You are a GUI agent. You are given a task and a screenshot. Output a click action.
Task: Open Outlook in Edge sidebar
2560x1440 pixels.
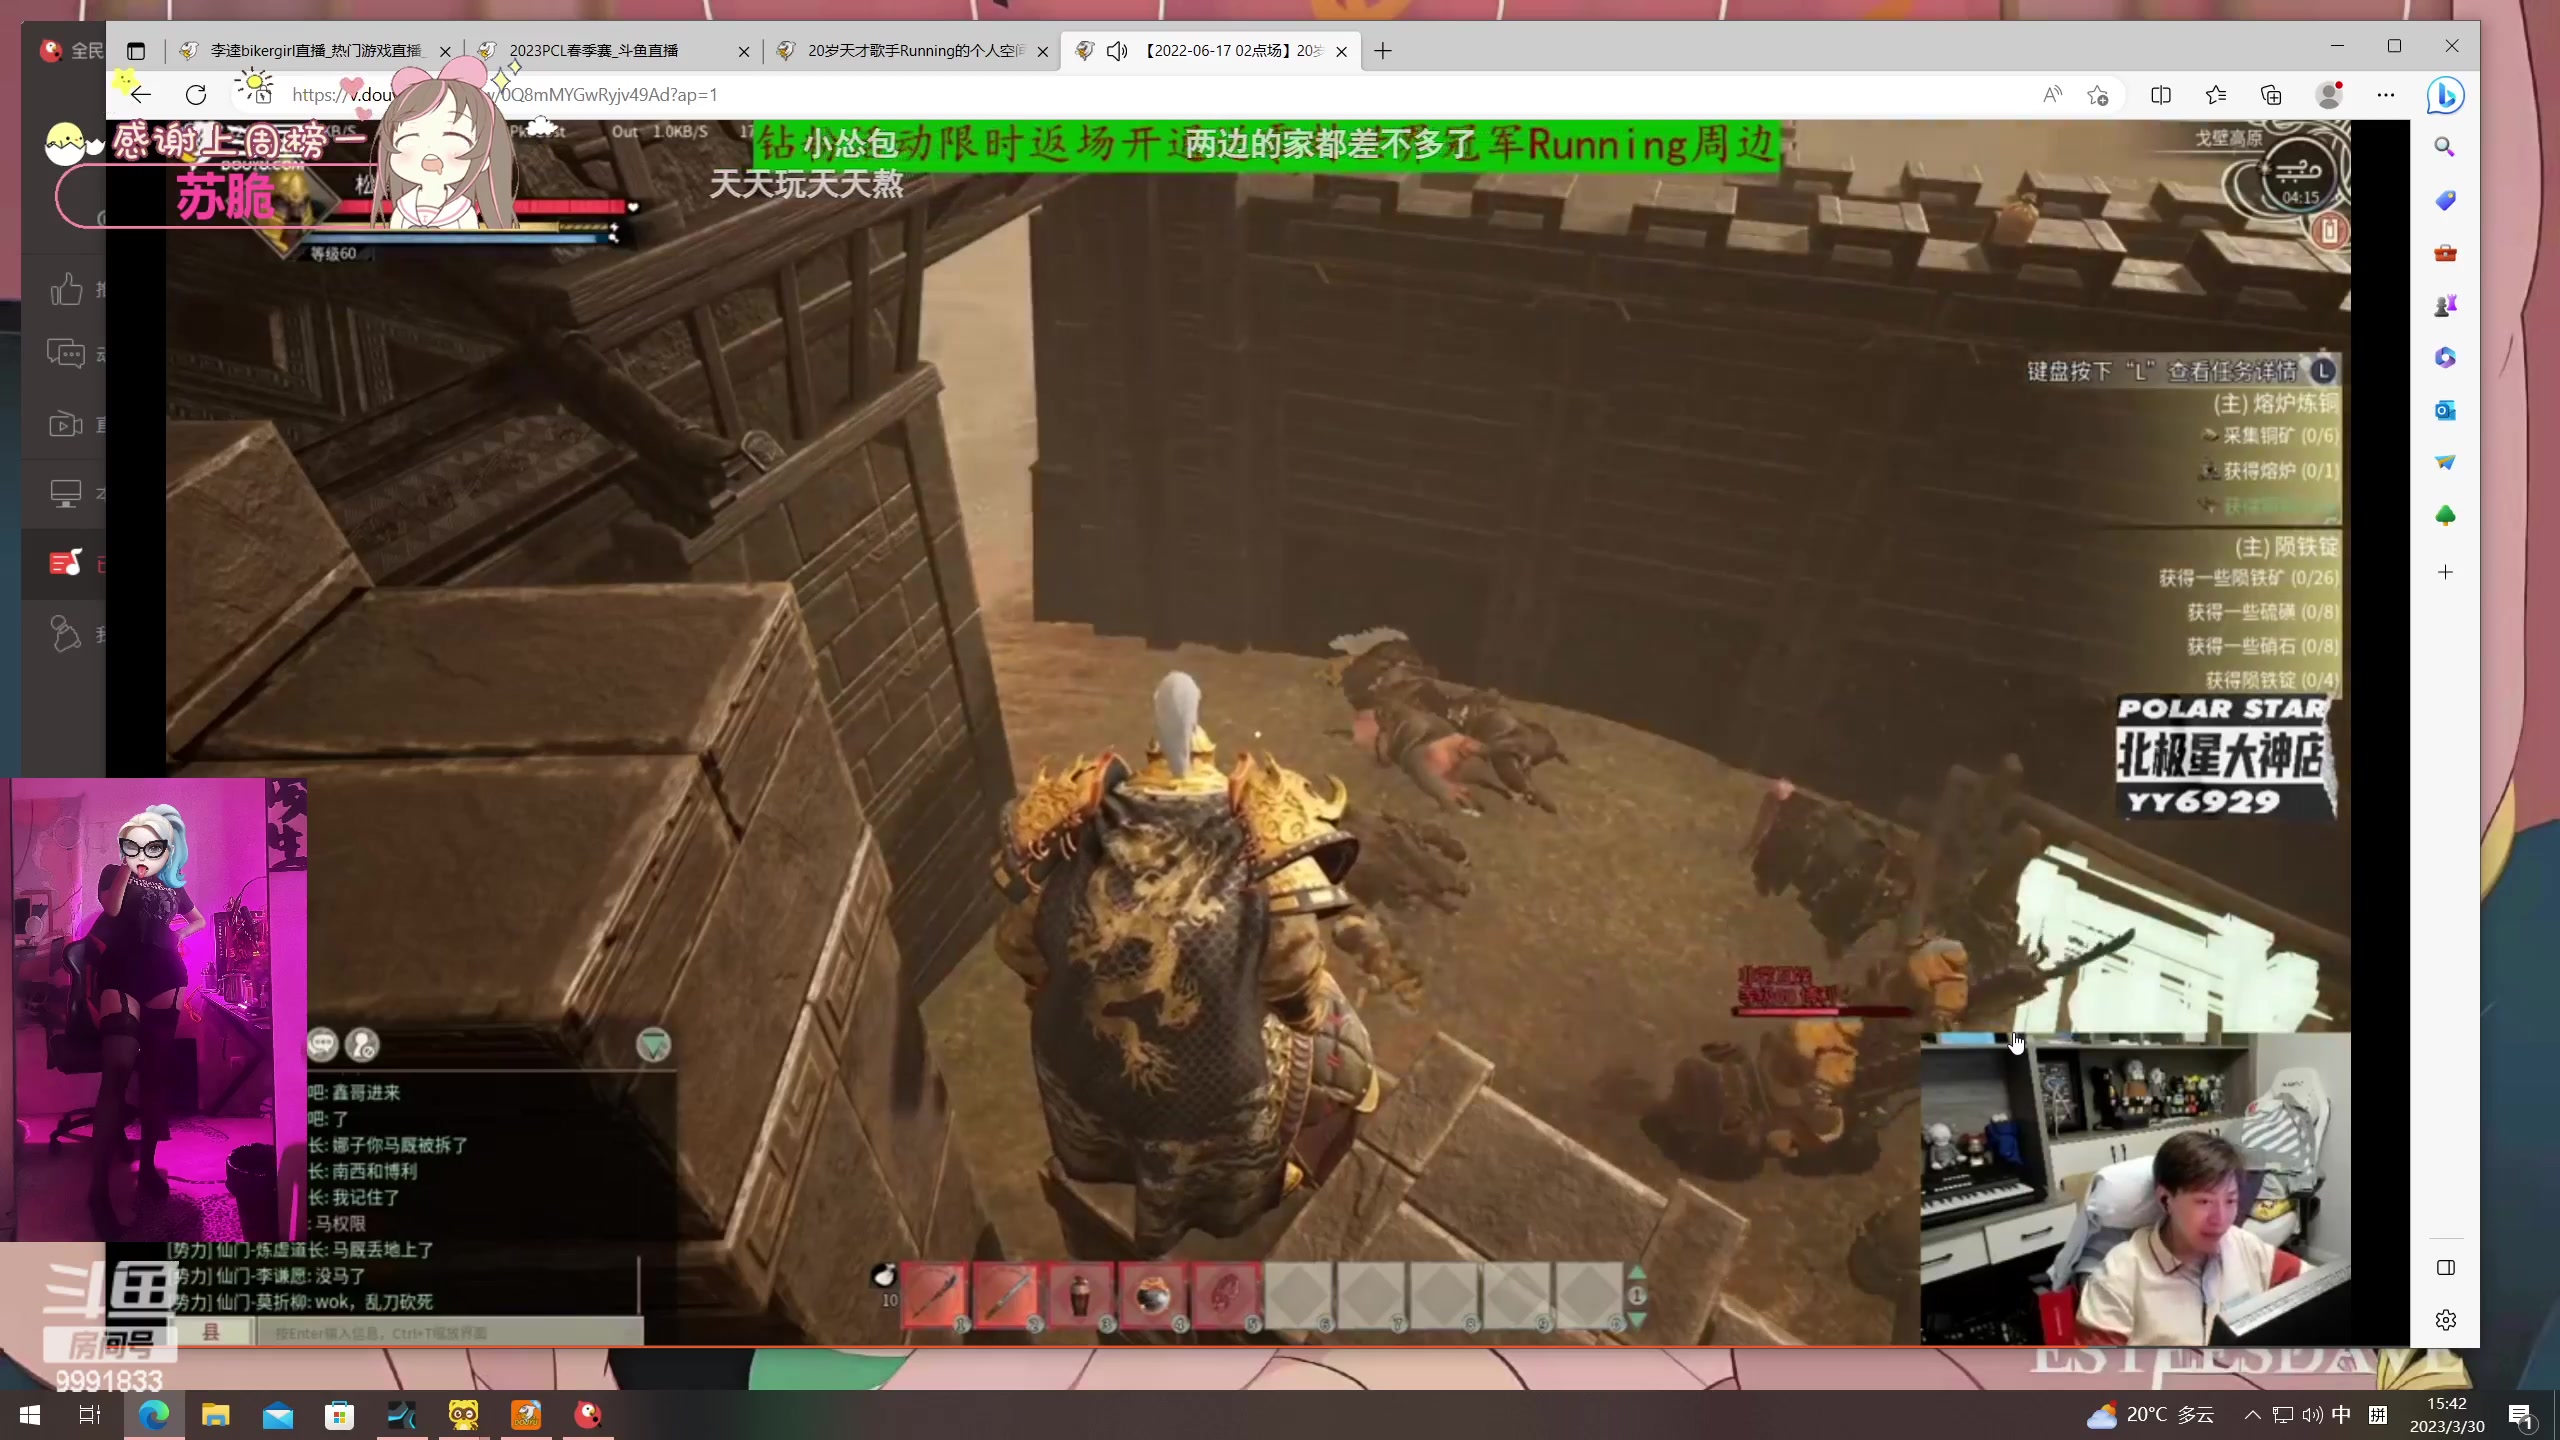click(2445, 410)
